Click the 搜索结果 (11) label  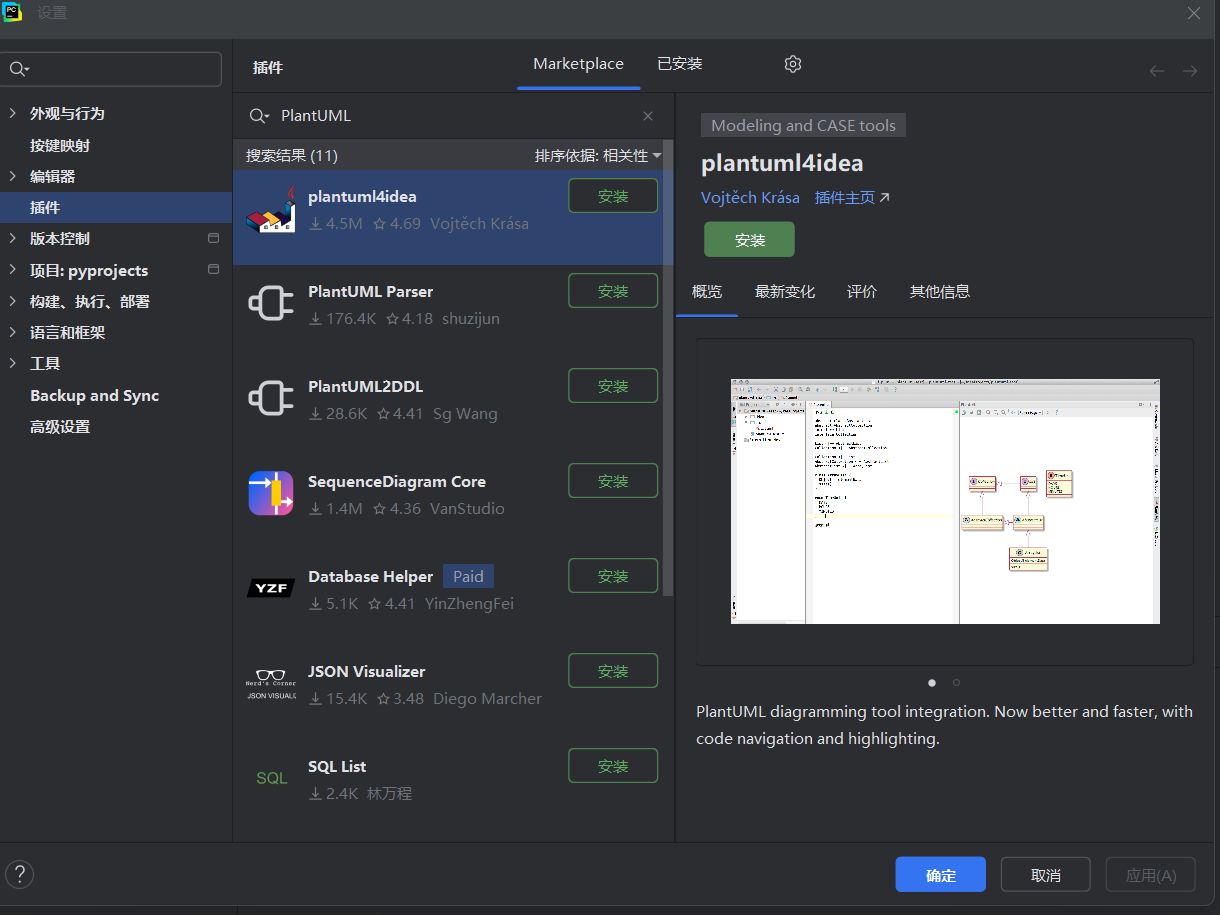pos(292,156)
